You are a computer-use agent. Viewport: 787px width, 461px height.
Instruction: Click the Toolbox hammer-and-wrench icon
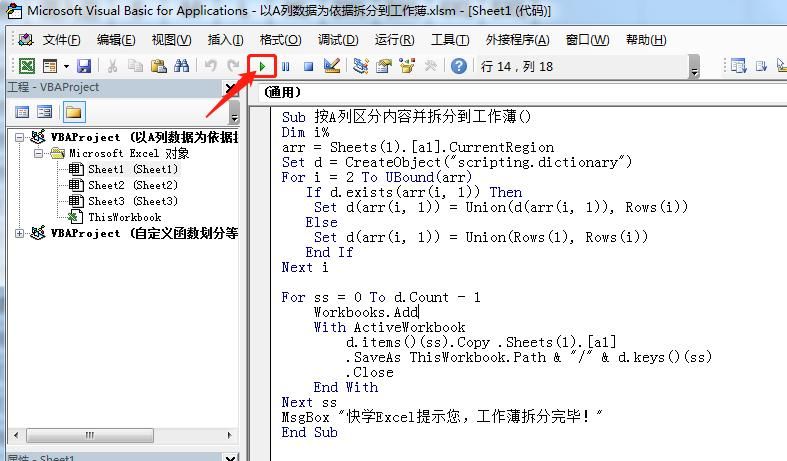coord(431,66)
